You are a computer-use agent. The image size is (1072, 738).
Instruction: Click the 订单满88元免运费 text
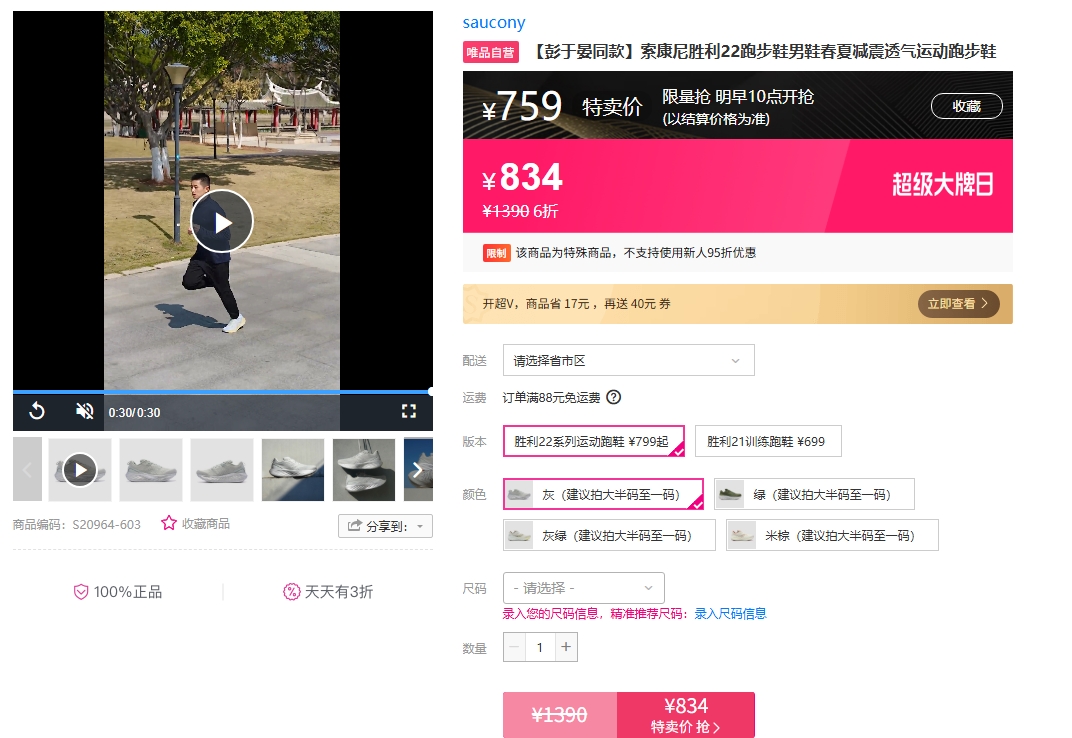click(551, 397)
